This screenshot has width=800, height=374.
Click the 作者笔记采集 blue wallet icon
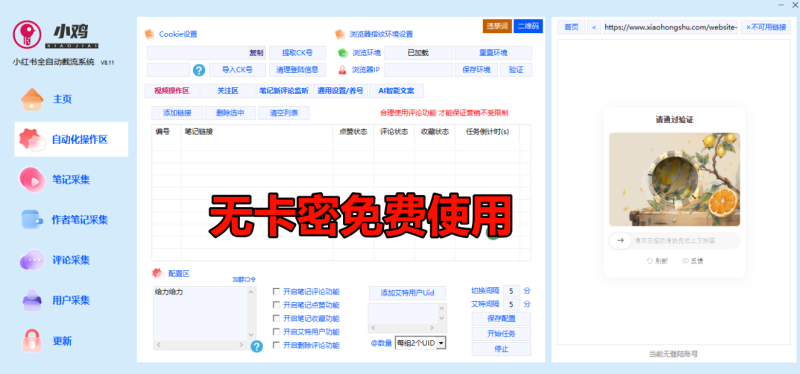click(32, 220)
